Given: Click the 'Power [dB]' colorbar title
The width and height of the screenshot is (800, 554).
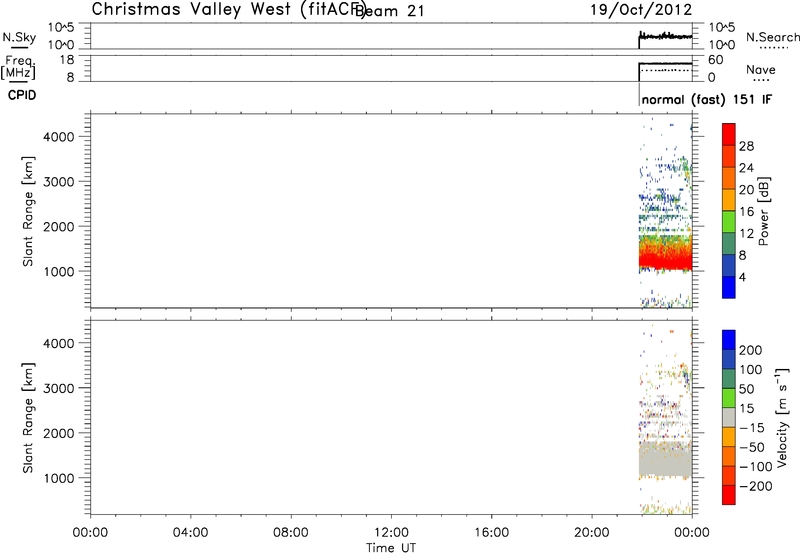Looking at the screenshot, I should coord(763,211).
